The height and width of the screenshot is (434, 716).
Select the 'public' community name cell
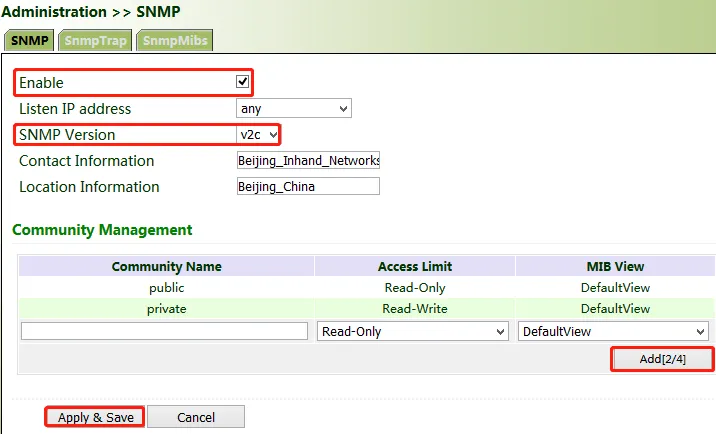pyautogui.click(x=167, y=288)
